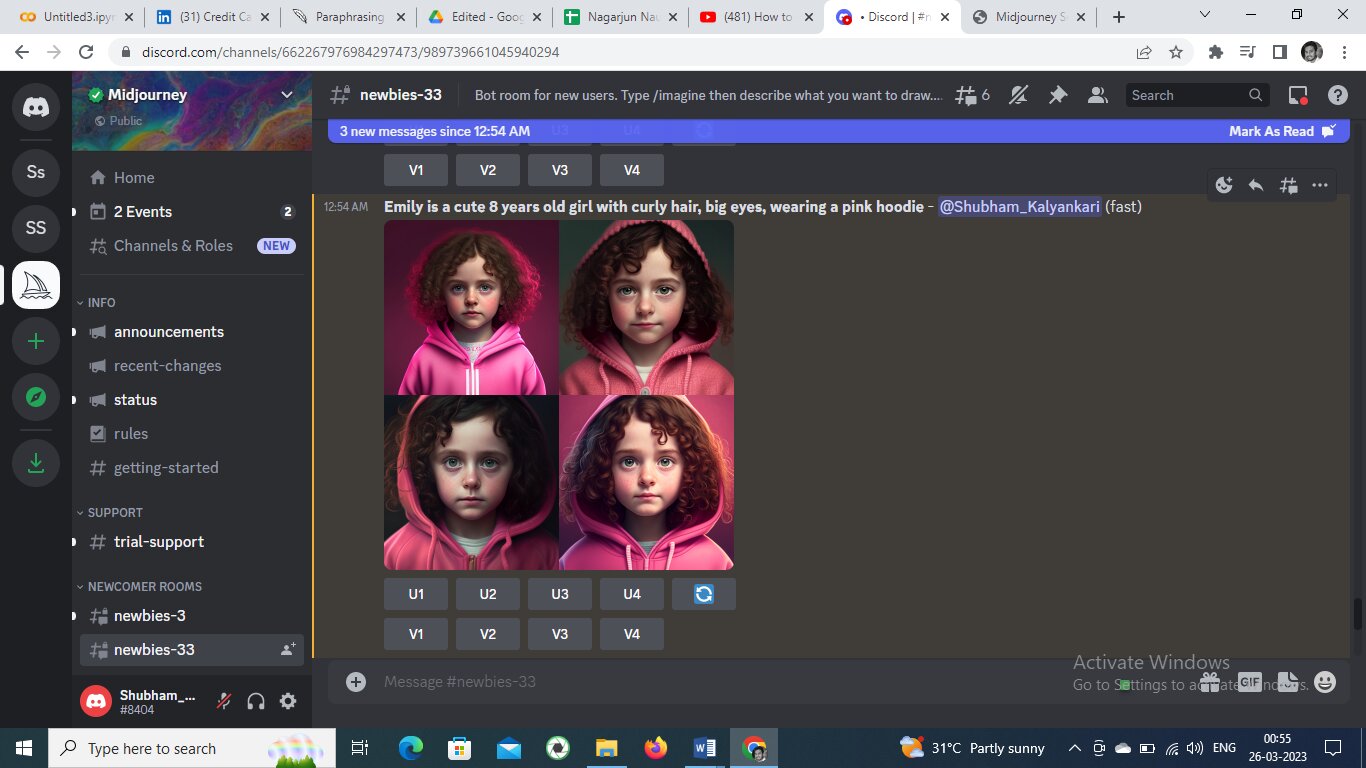The width and height of the screenshot is (1366, 768).
Task: Toggle headphones deafen in user panel
Action: (x=256, y=701)
